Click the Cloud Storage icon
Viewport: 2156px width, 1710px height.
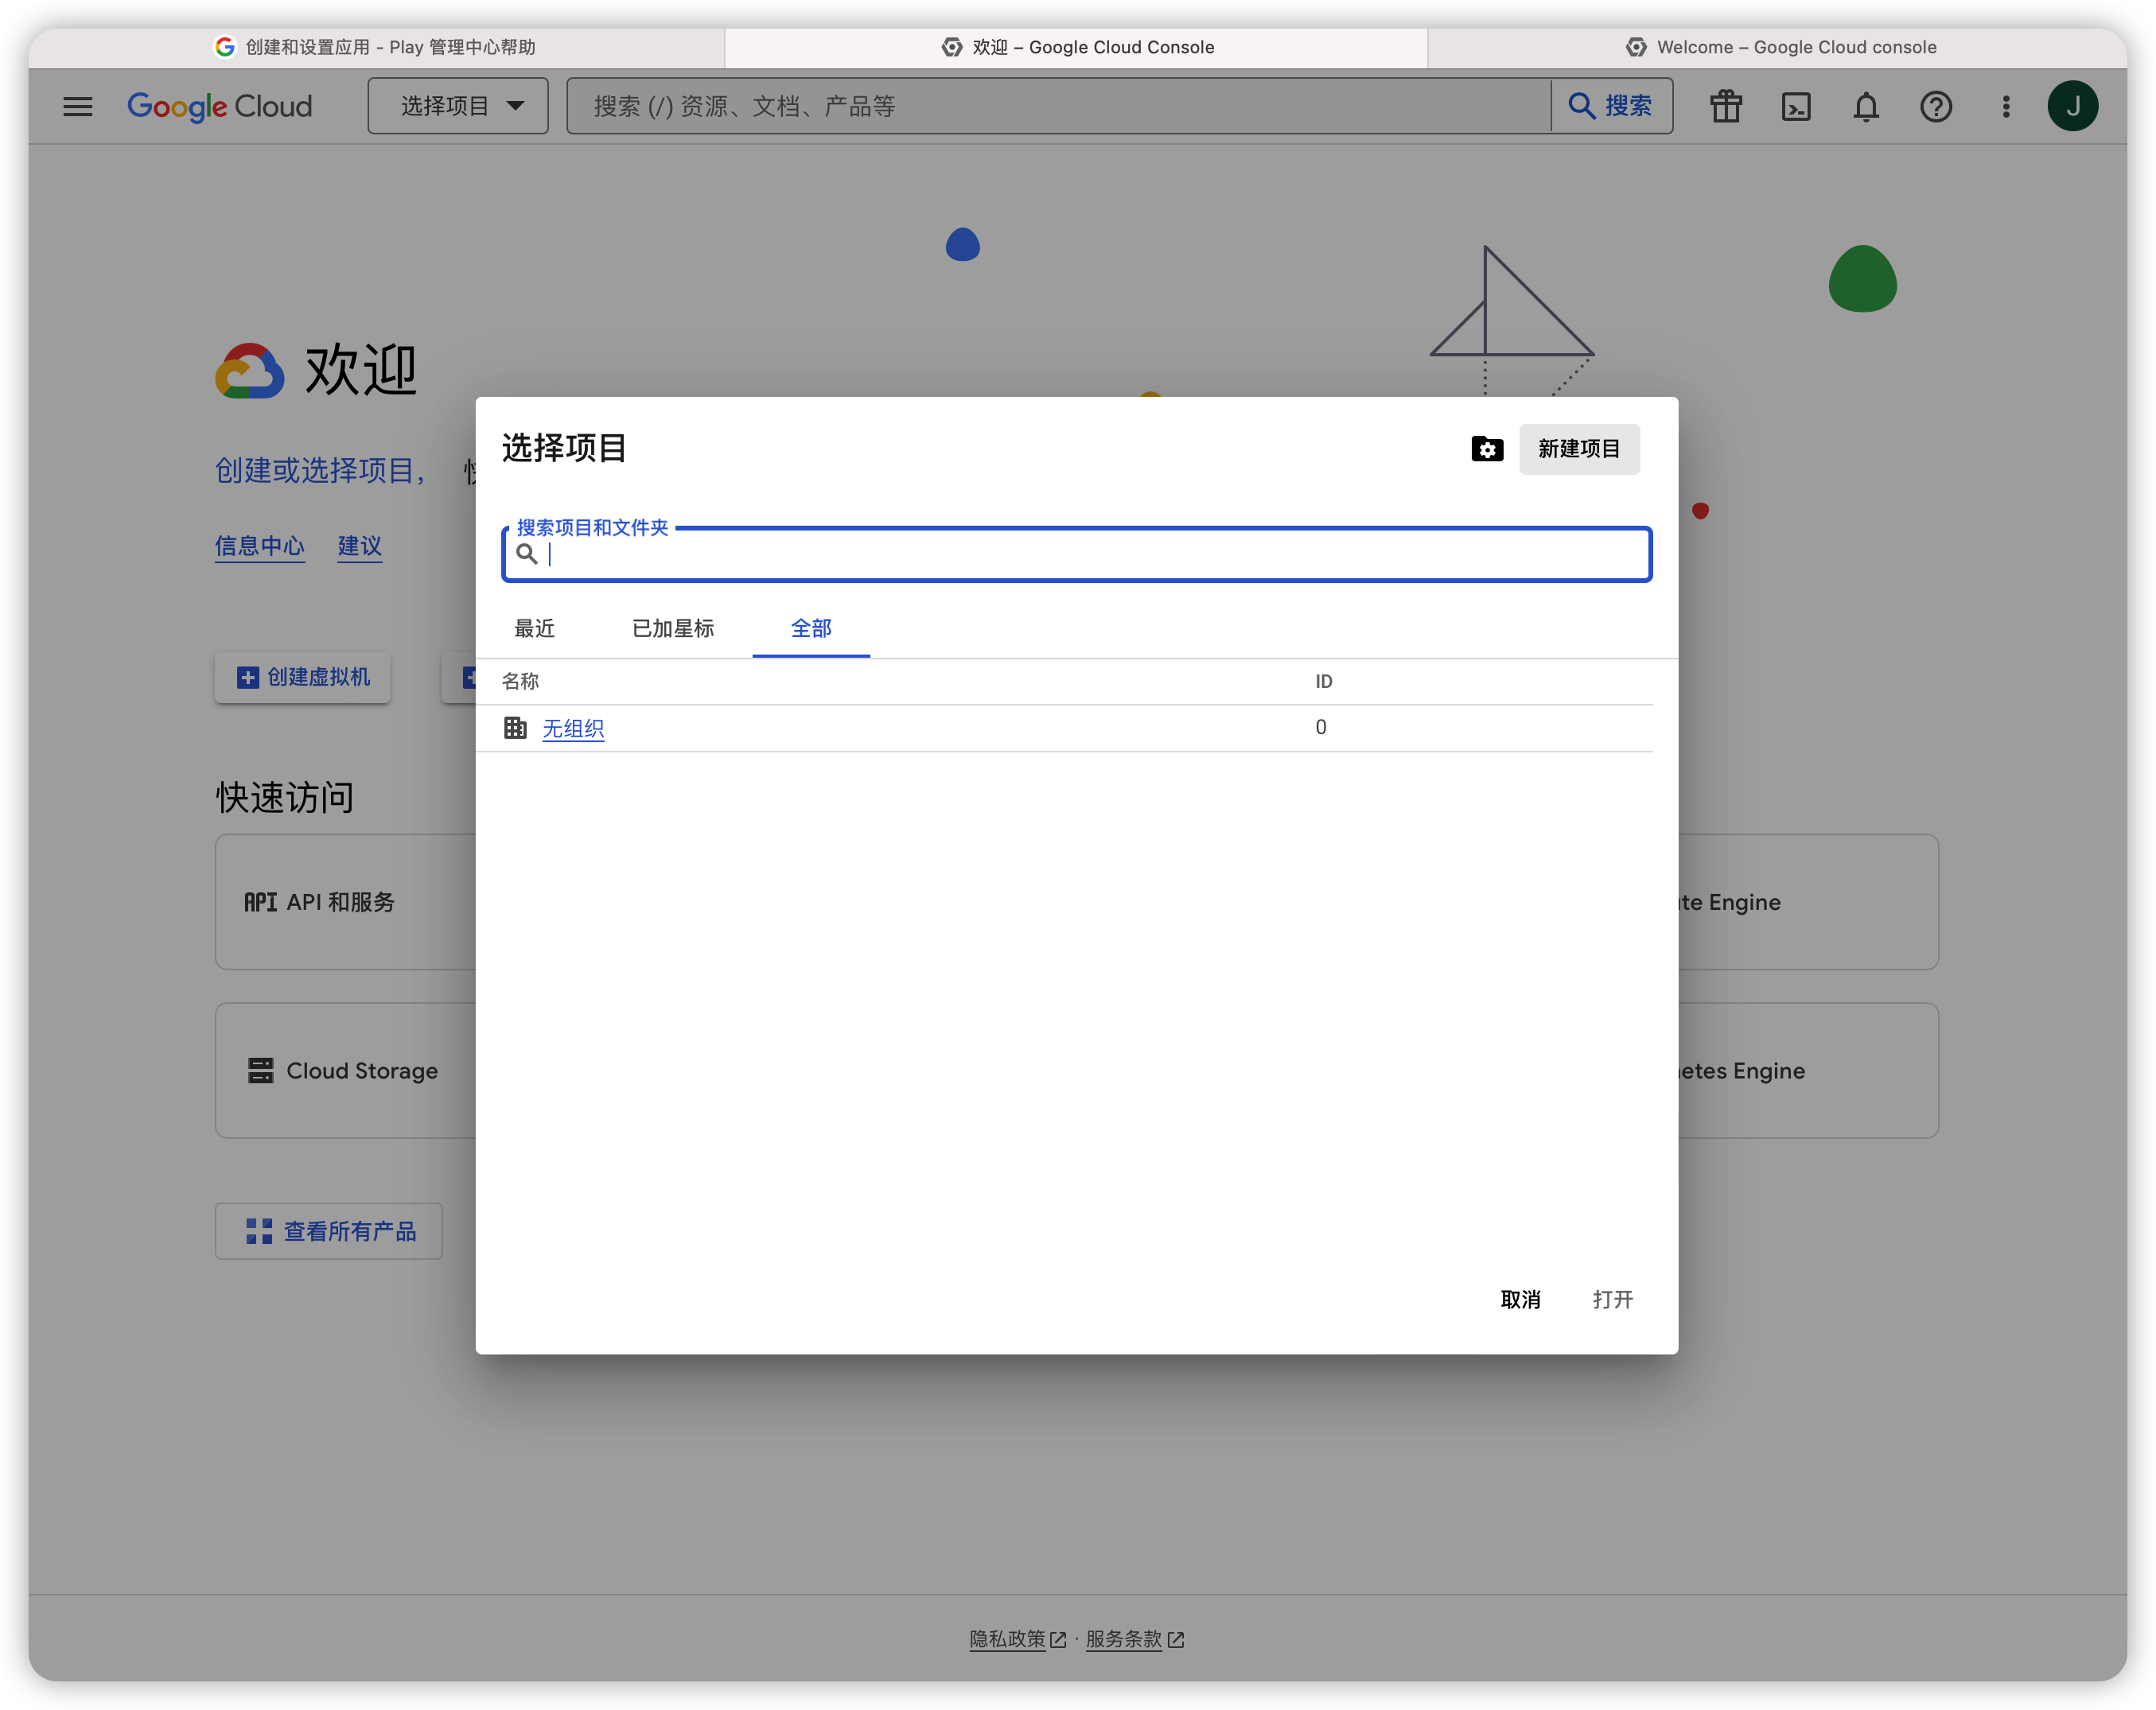click(260, 1070)
